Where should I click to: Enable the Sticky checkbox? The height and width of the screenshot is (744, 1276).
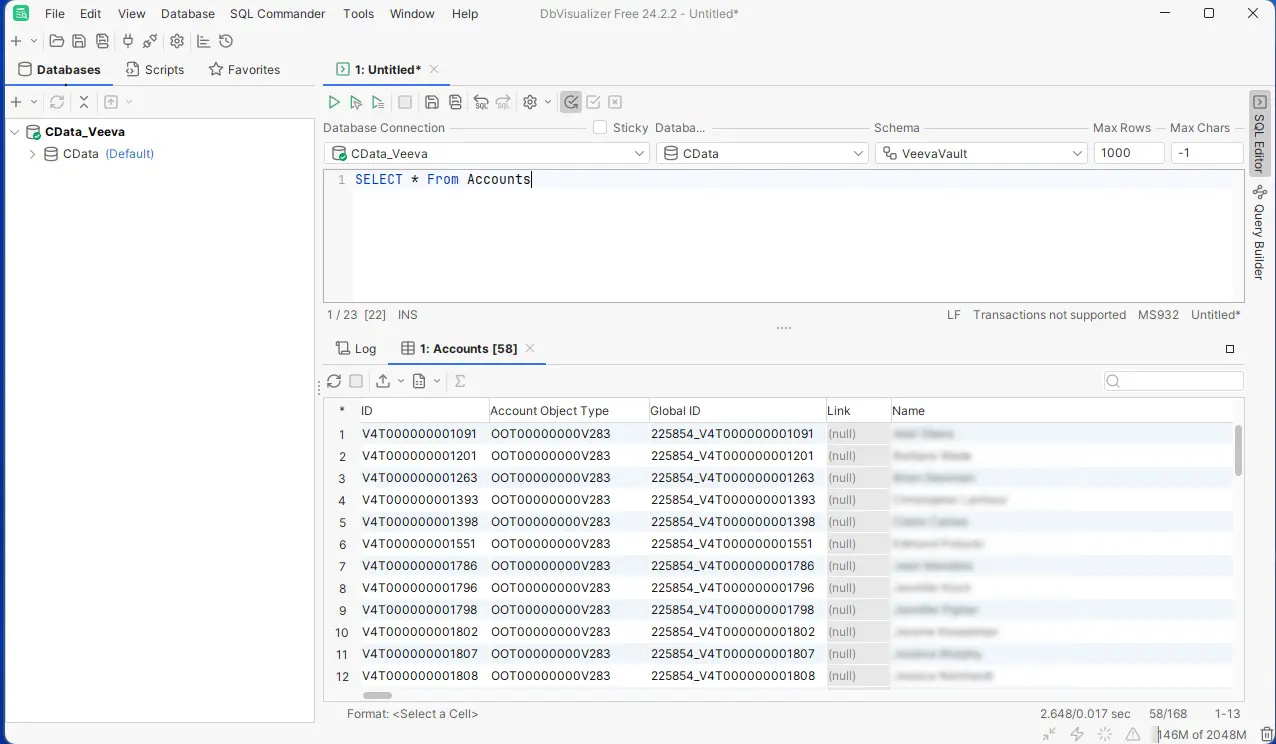coord(600,127)
